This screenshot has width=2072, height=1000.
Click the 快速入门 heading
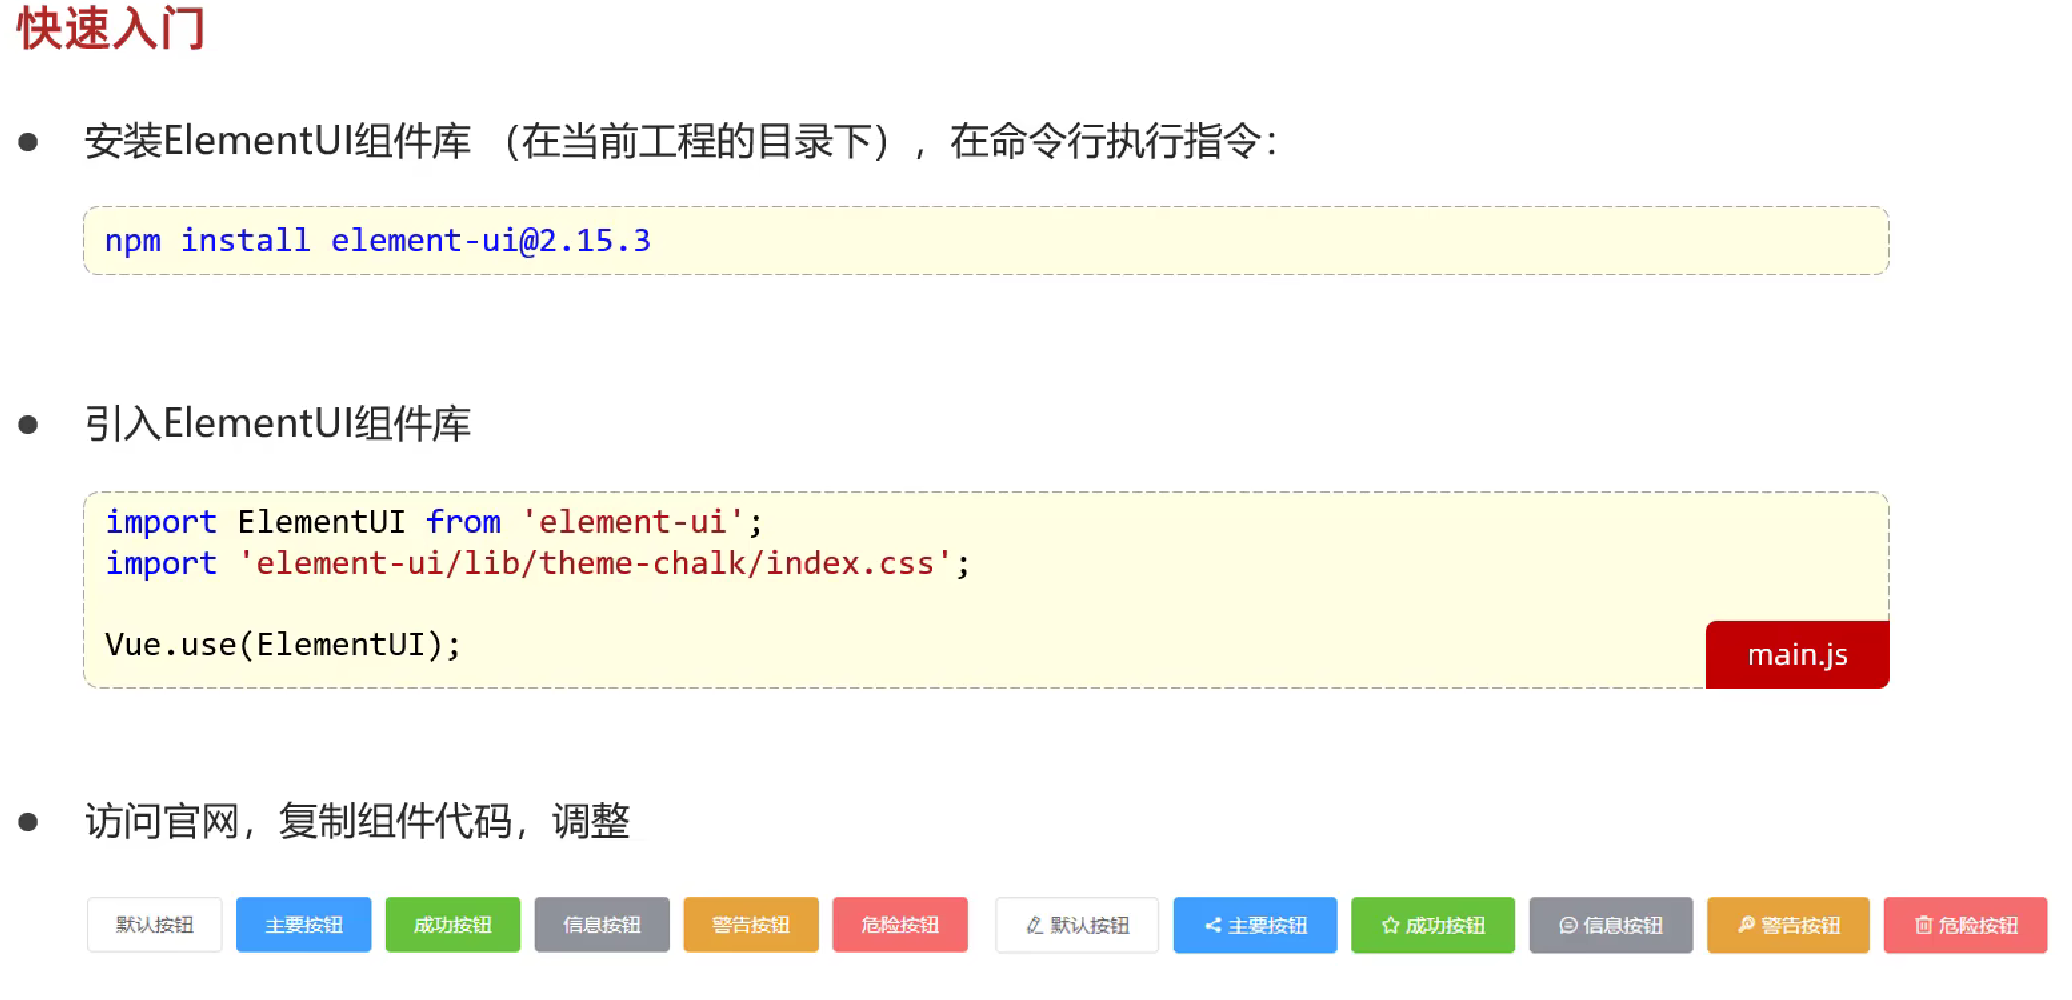point(111,28)
